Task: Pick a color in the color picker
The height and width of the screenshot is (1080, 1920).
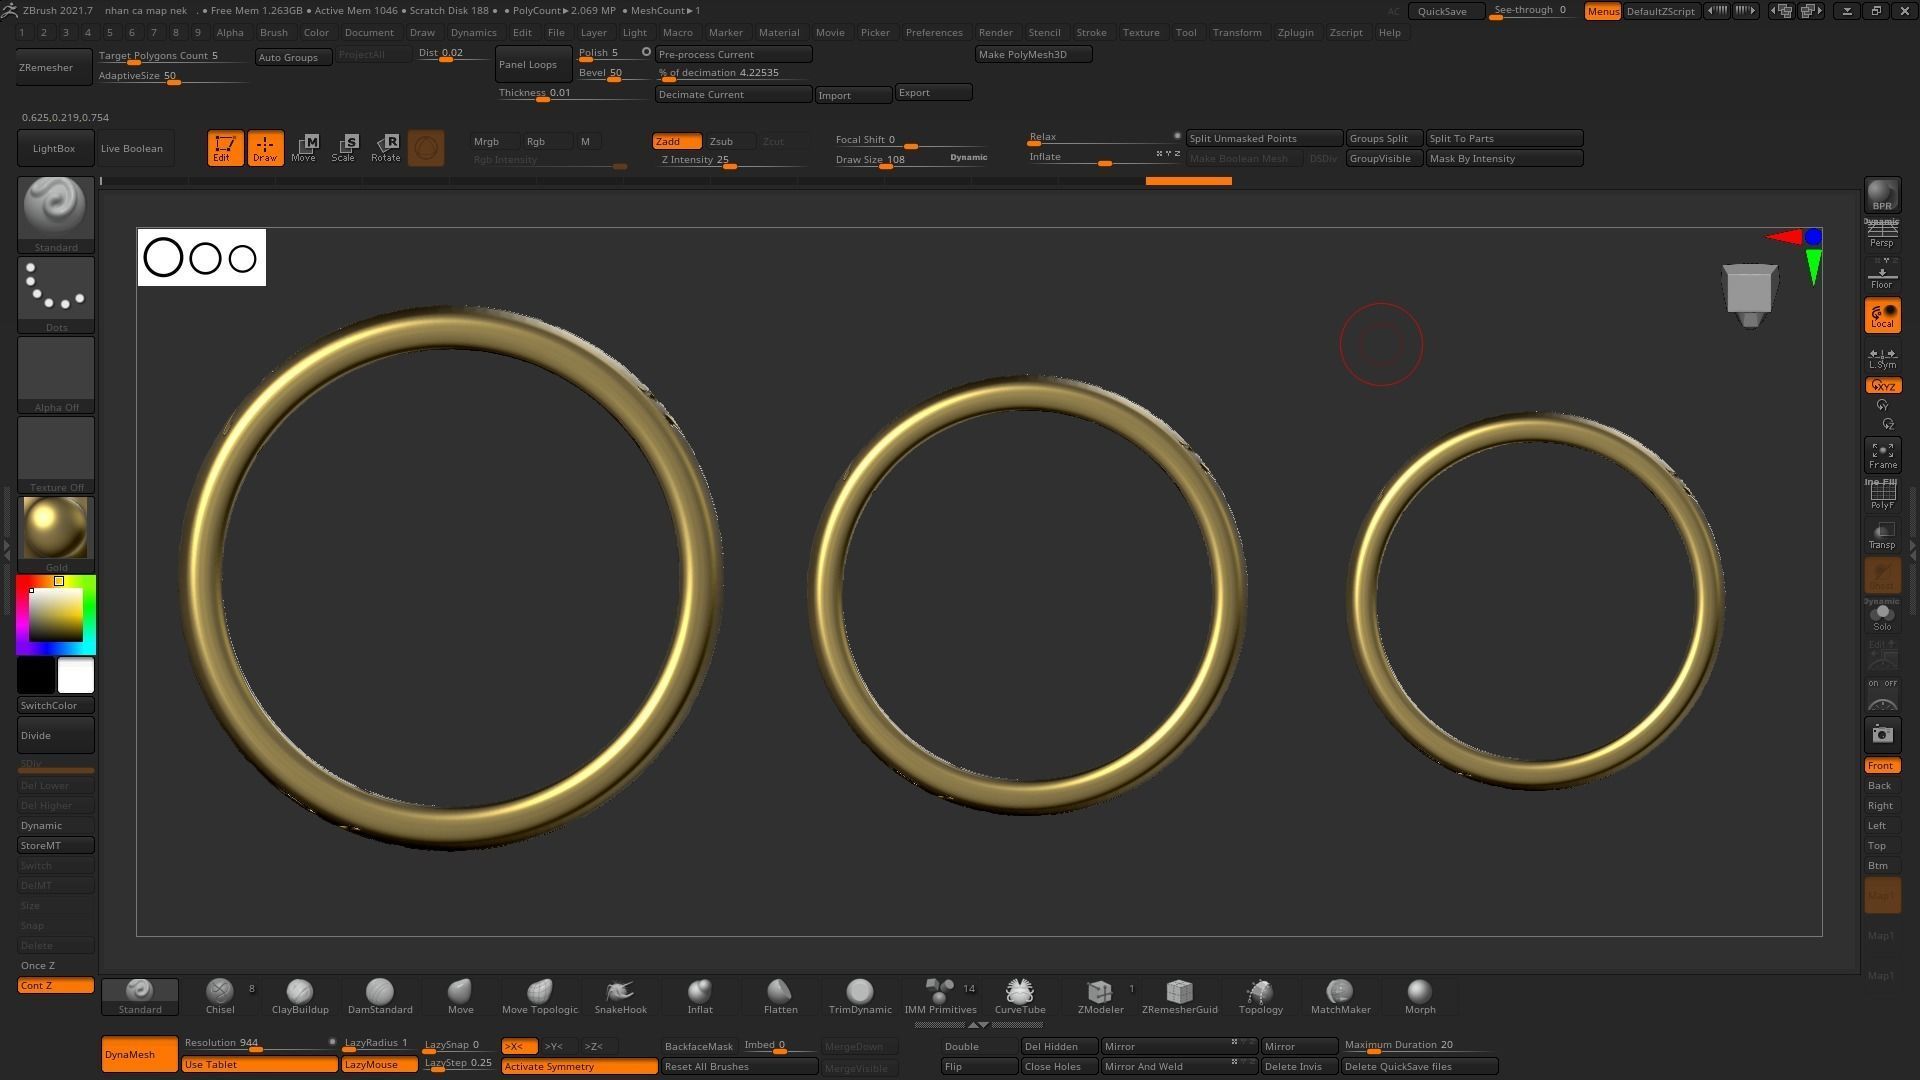Action: click(56, 614)
